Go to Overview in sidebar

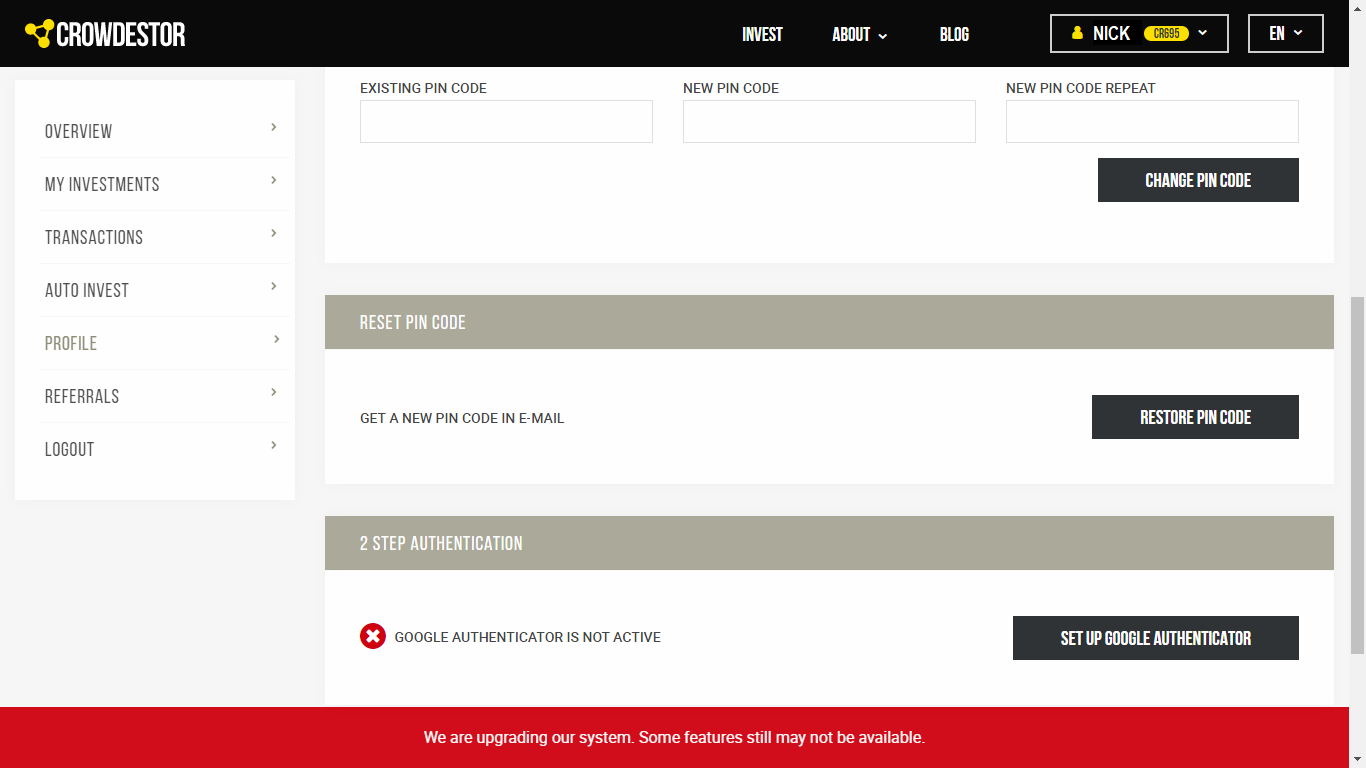(x=79, y=131)
